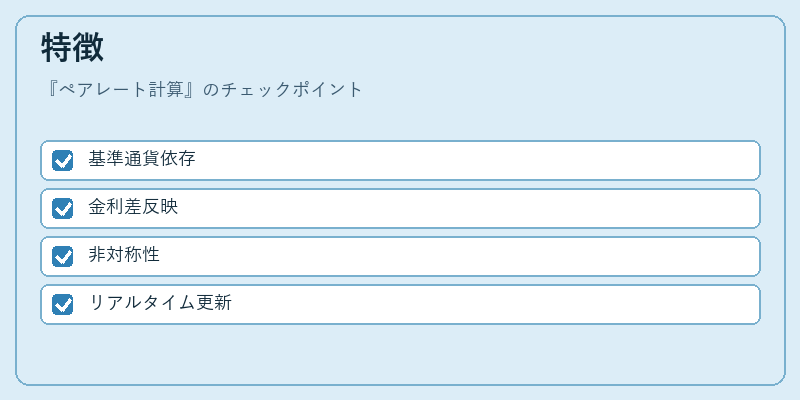Toggle the 金利差反映 checkbox
The image size is (800, 400).
62,208
